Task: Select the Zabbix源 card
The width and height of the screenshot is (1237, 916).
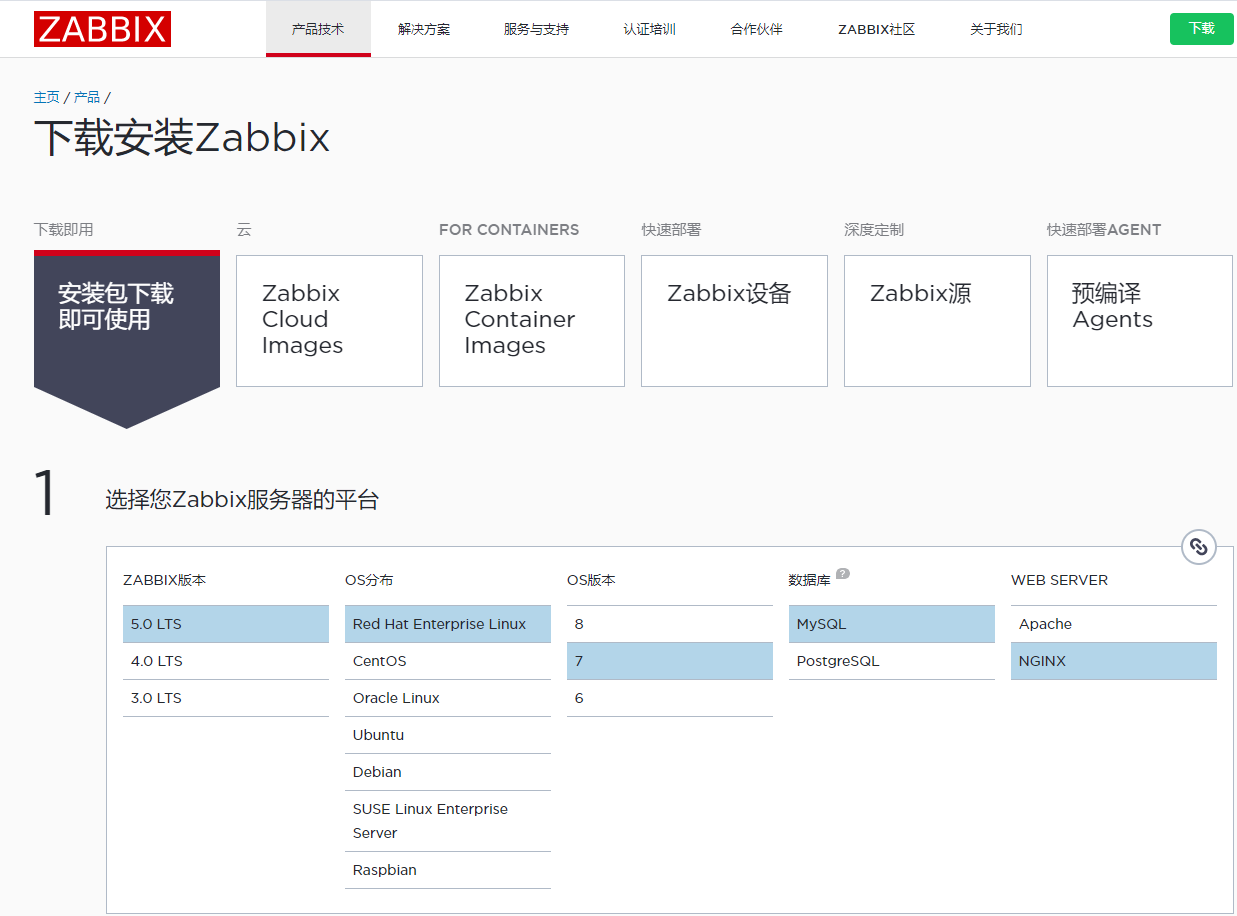Action: tap(937, 321)
